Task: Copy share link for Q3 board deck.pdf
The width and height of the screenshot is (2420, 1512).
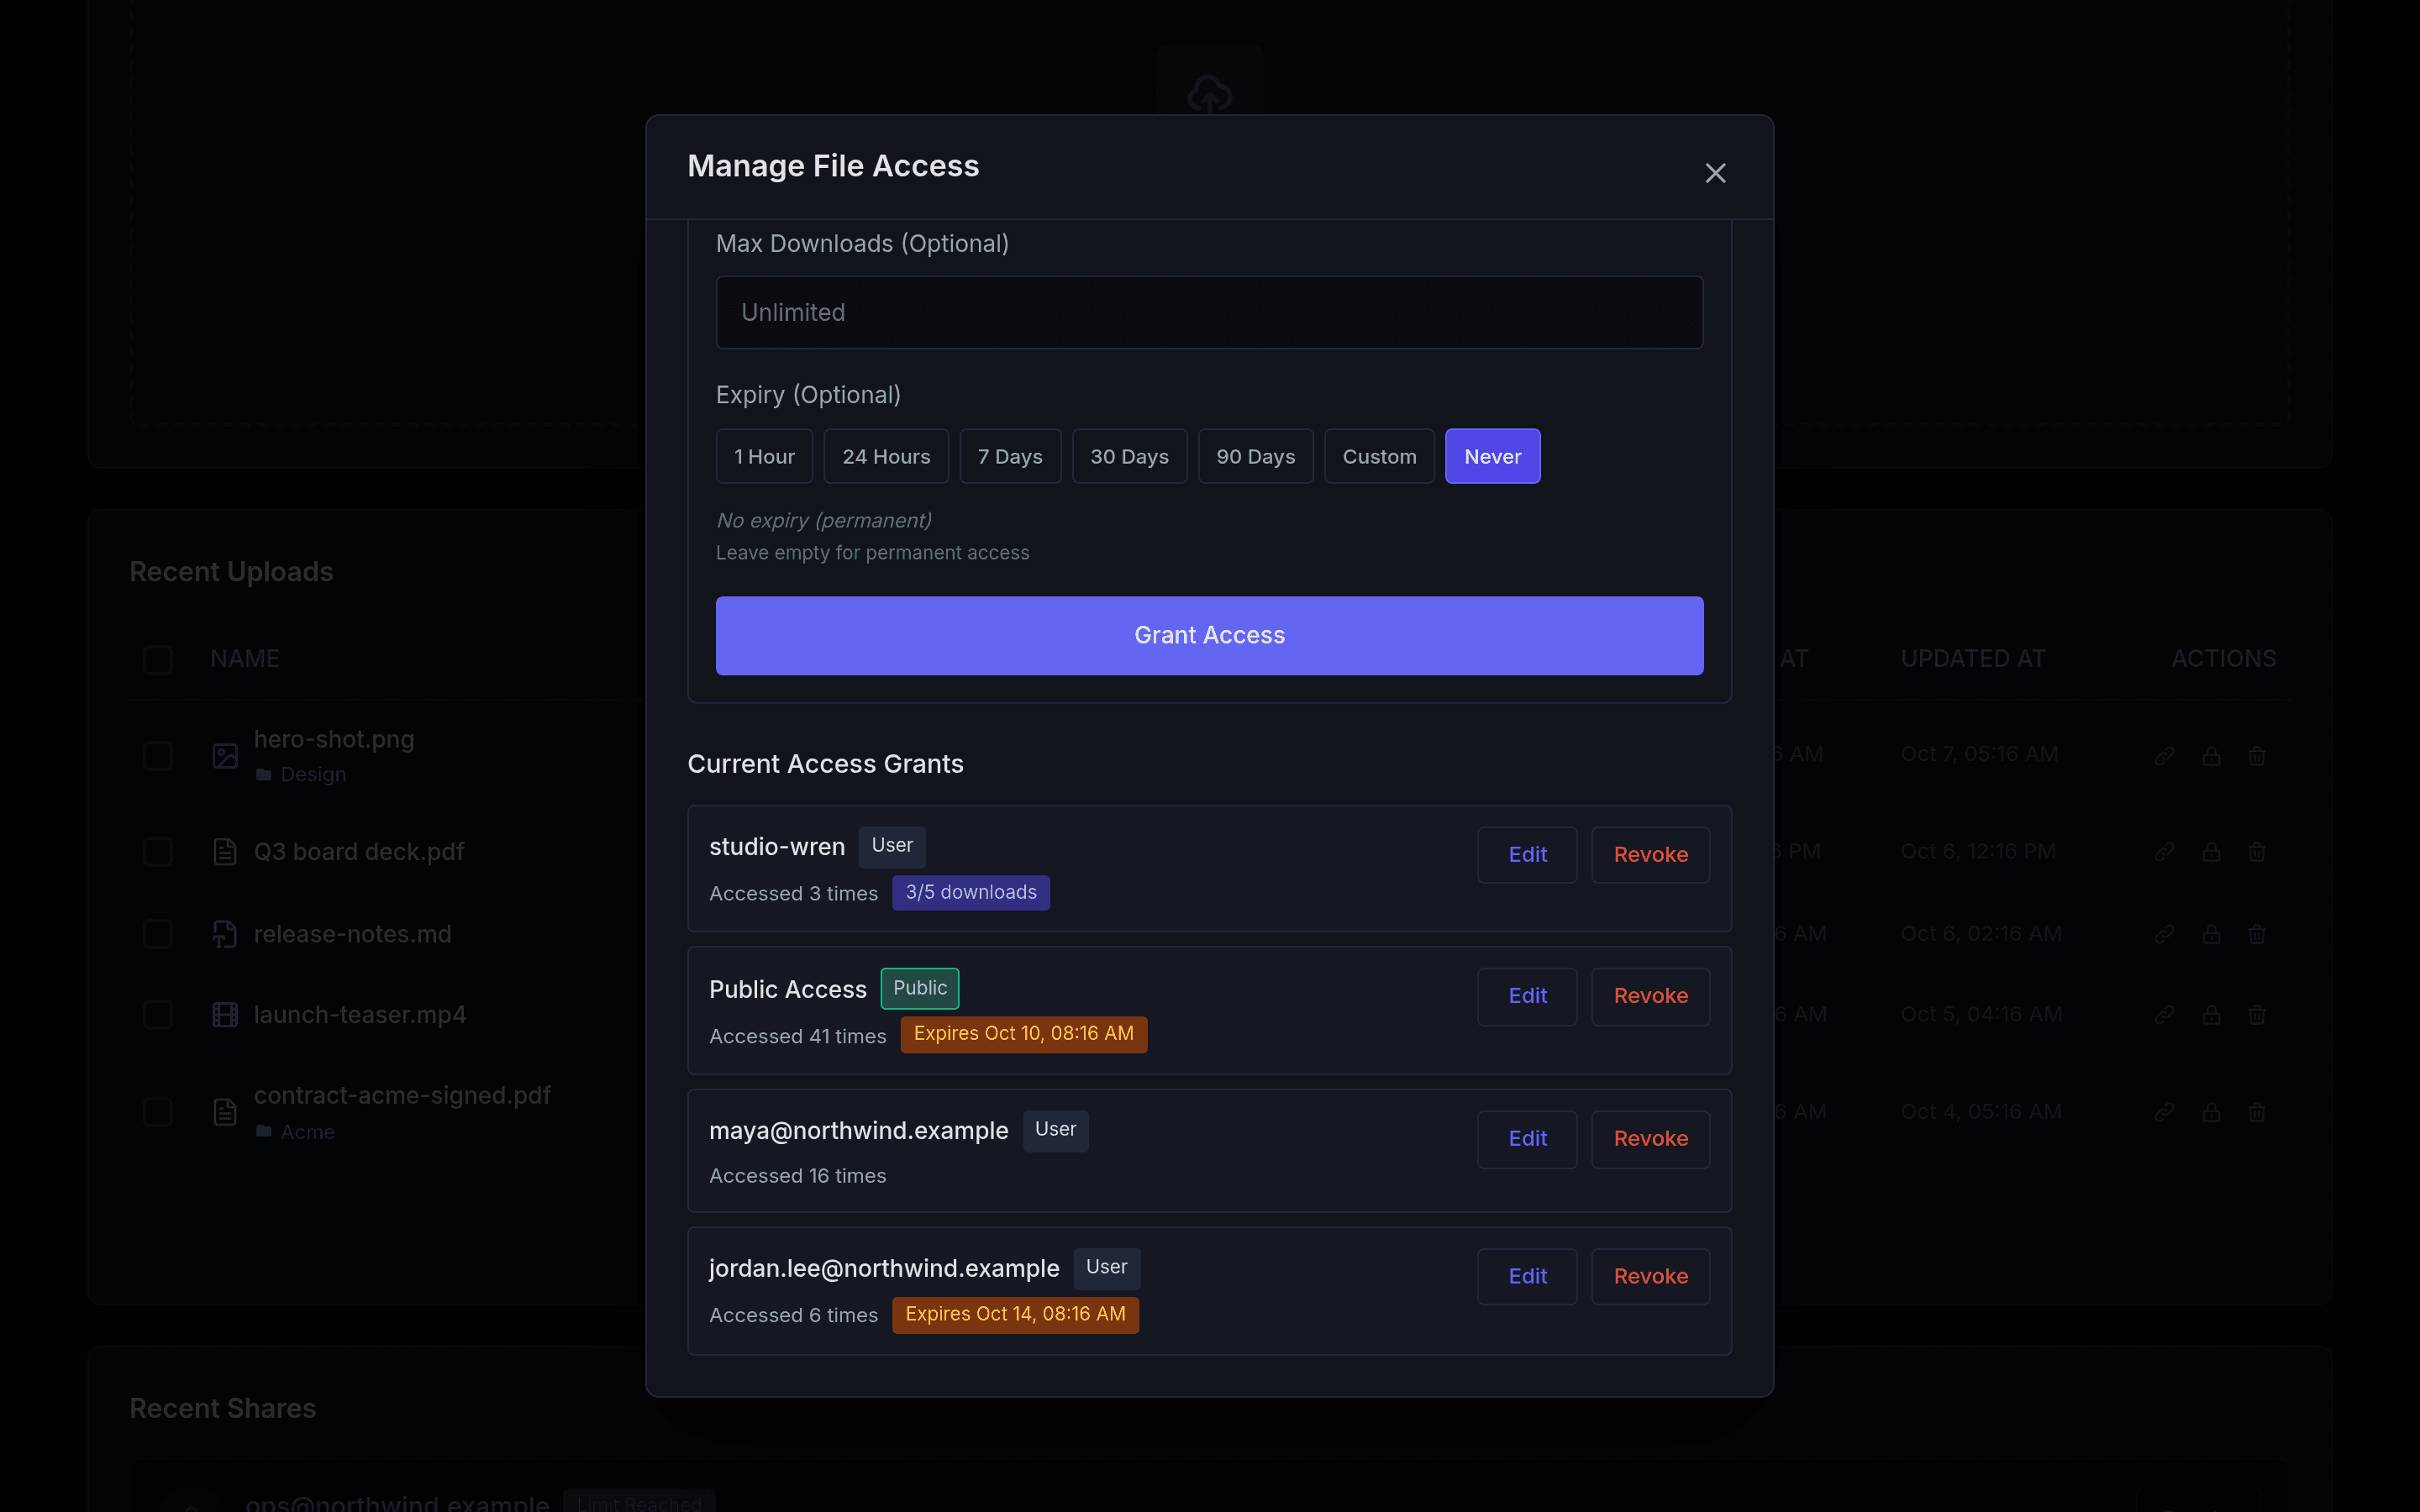Action: [2164, 851]
